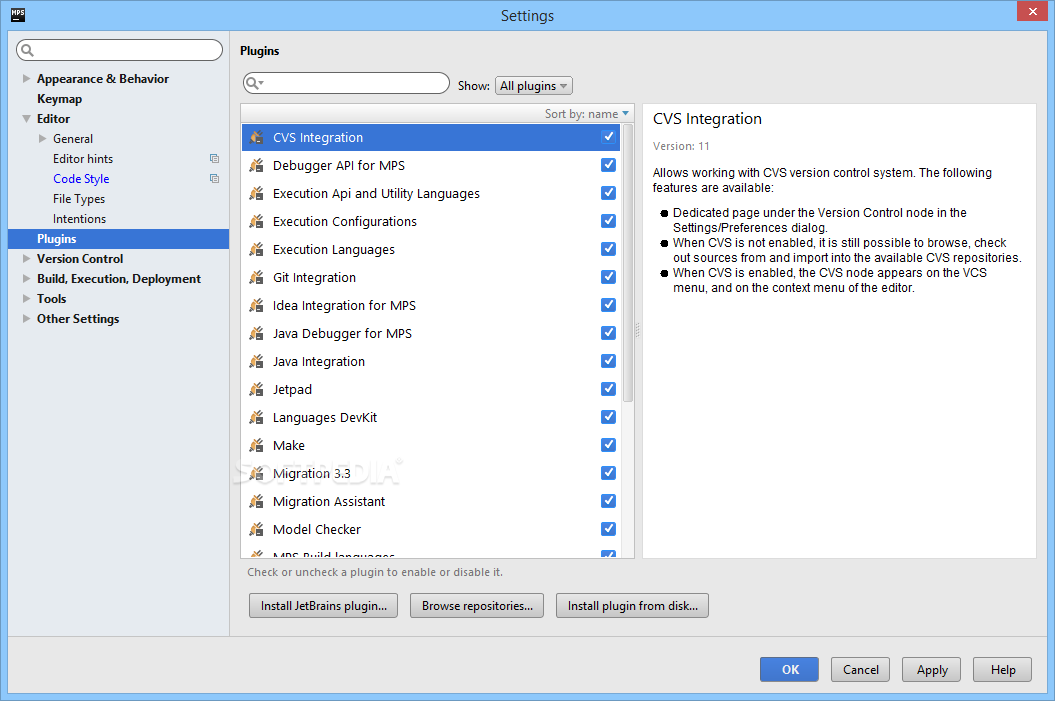Click the copy icon beside Editor hints
Screen dimensions: 1055x701
pyautogui.click(x=215, y=159)
